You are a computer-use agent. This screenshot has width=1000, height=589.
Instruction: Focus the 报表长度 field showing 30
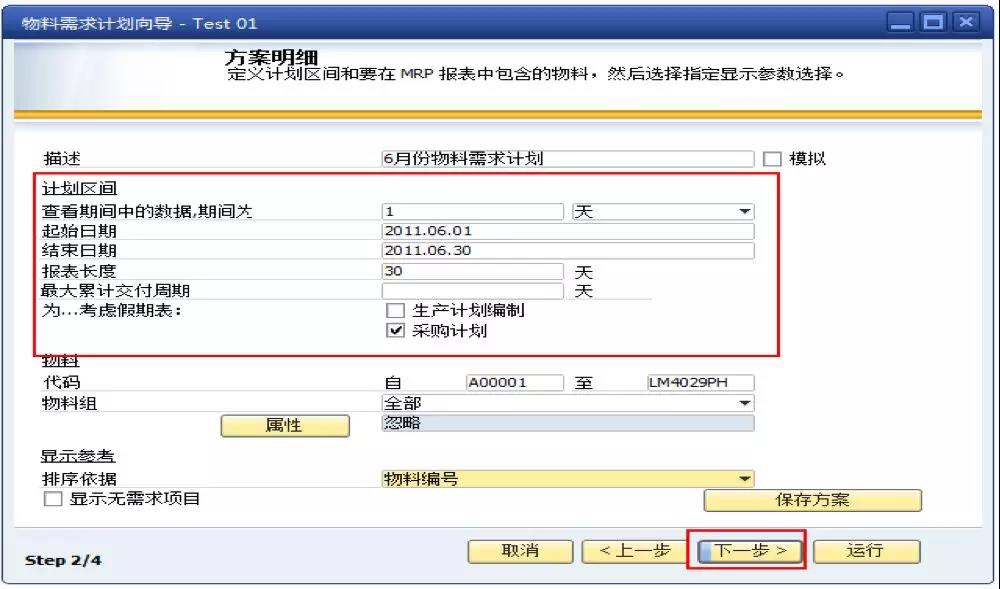tap(472, 271)
